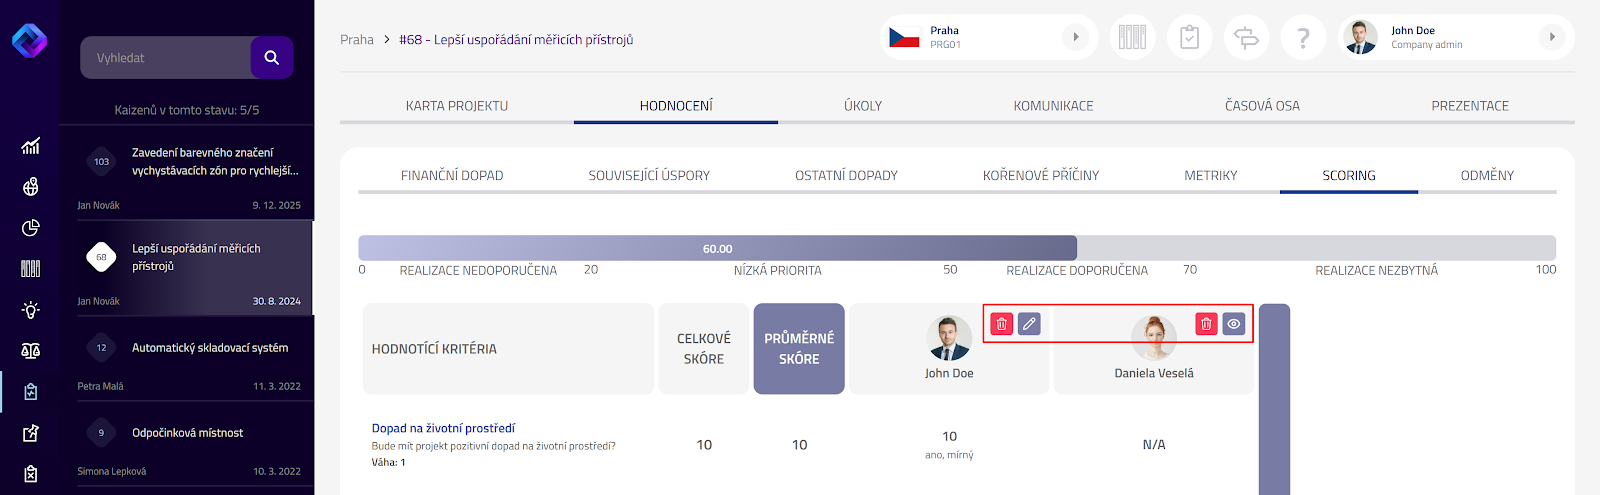Delete John Doe's scoring with trash icon

(x=1001, y=324)
